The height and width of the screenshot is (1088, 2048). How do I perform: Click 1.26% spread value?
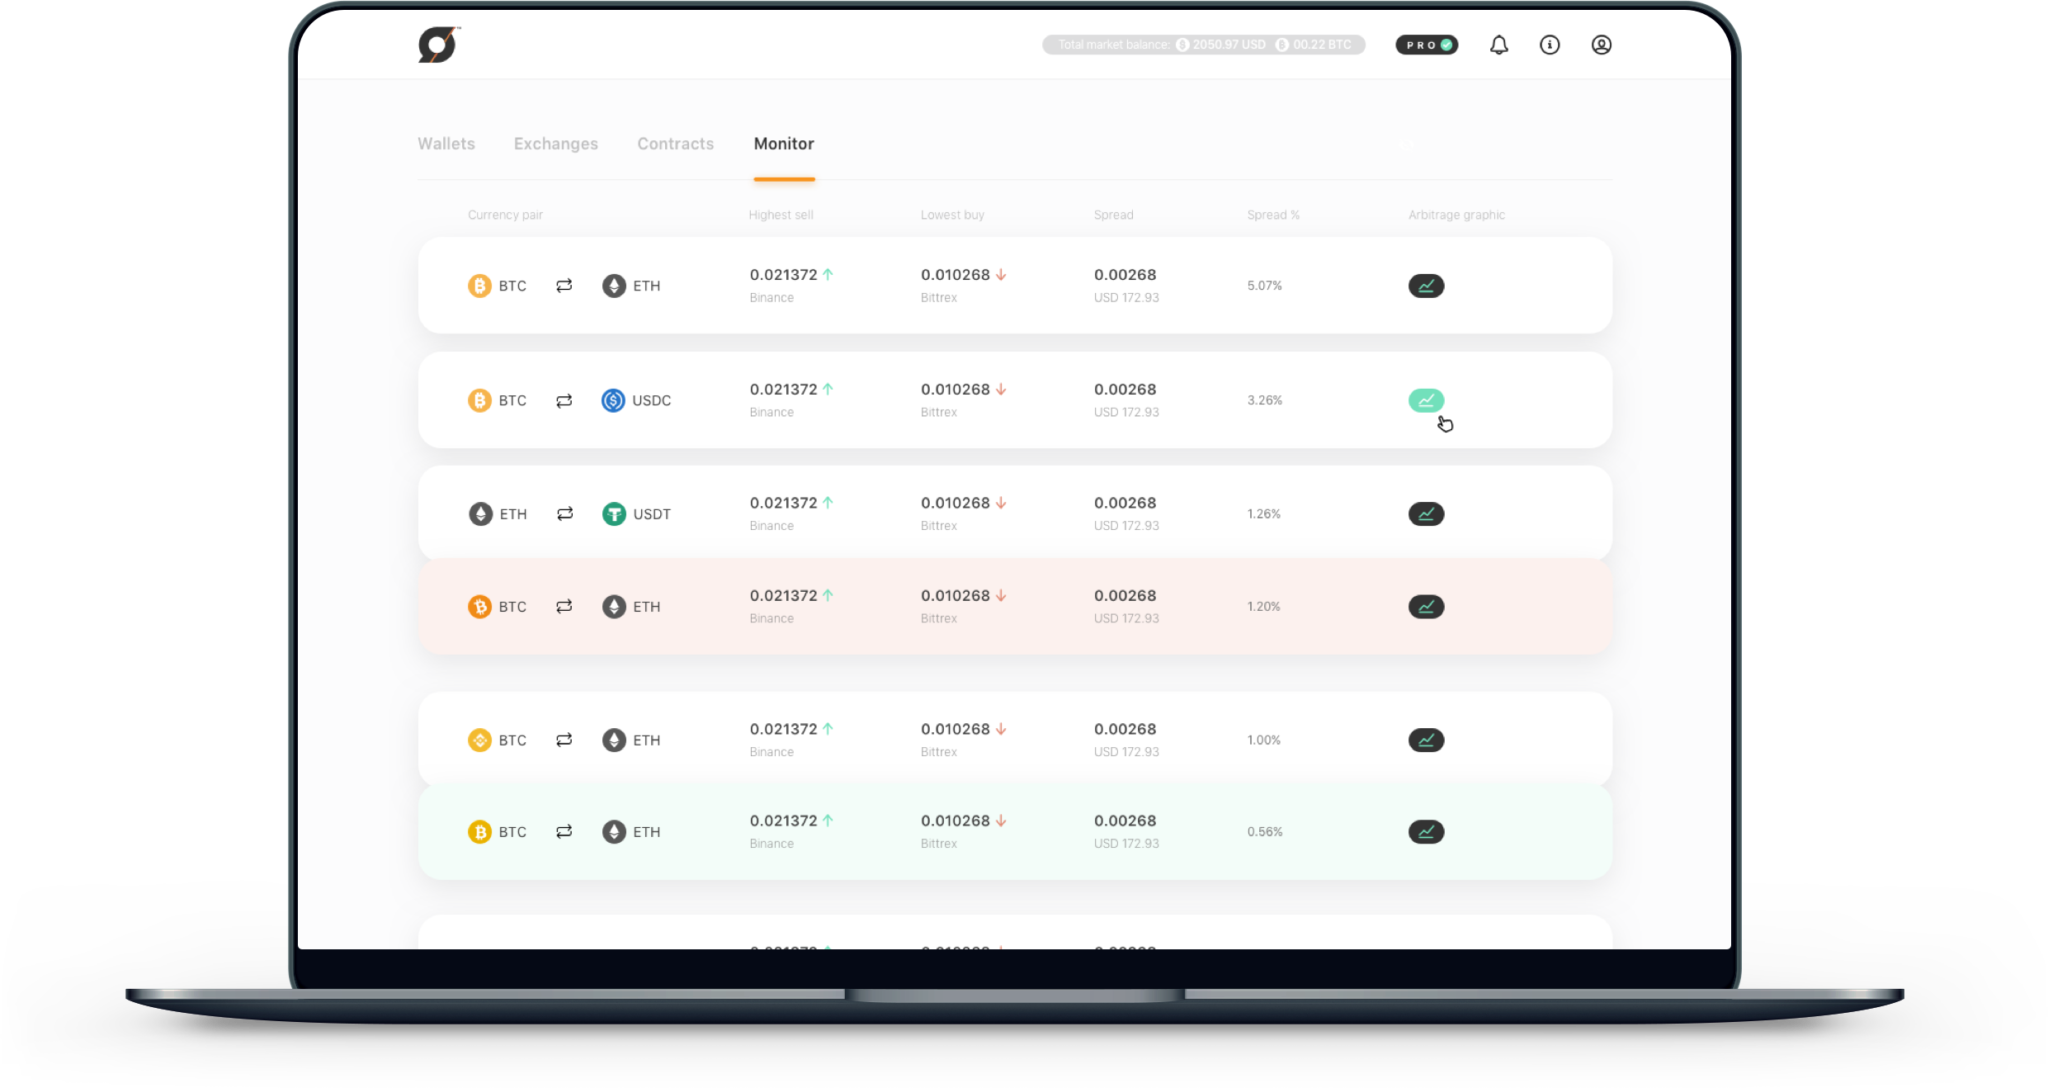click(1263, 514)
